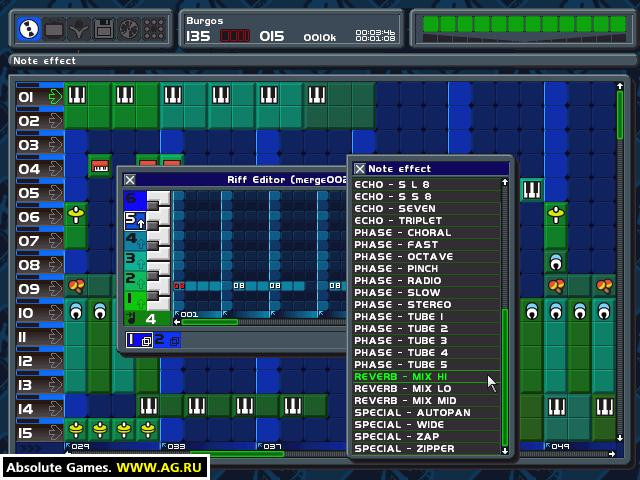Image resolution: width=640 pixels, height=480 pixels.
Task: Click the note length icon beside the 4 in the Riff Editor
Action: click(x=131, y=318)
